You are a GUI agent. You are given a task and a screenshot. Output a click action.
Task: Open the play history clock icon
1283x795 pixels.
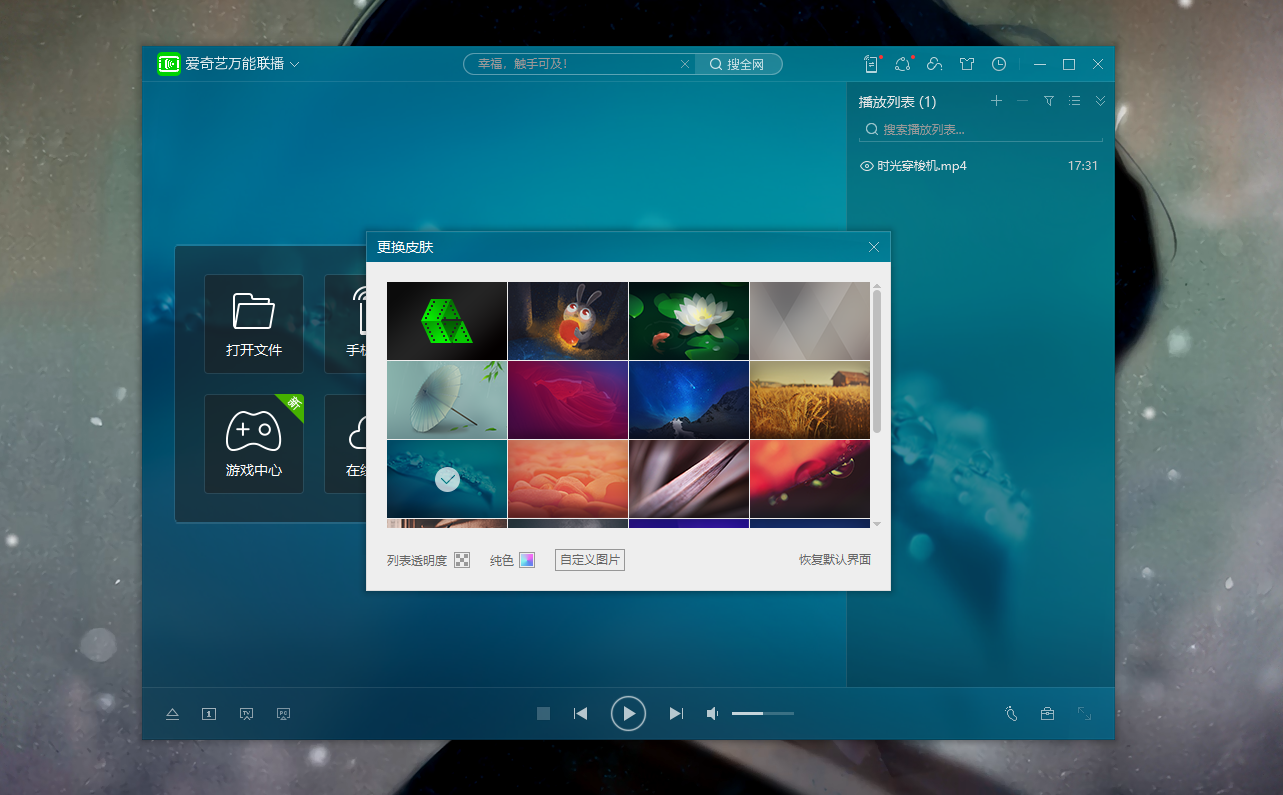[999, 64]
